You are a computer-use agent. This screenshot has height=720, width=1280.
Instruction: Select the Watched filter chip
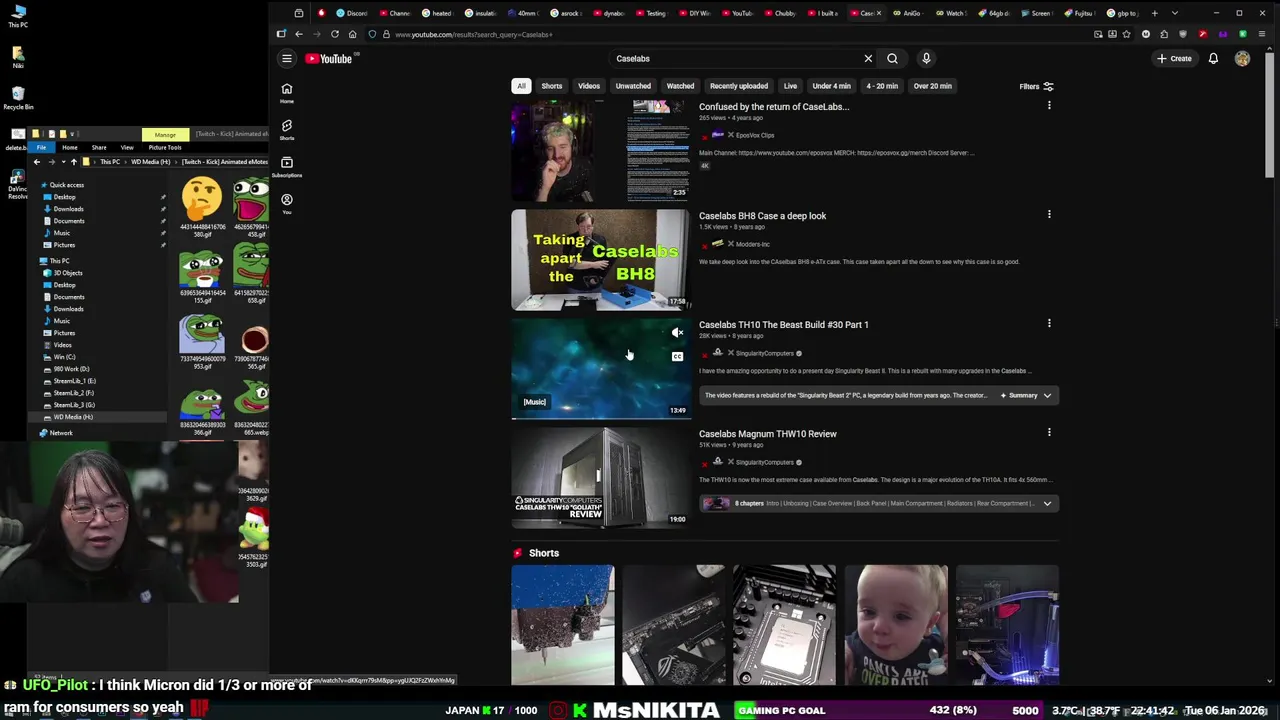pos(680,86)
